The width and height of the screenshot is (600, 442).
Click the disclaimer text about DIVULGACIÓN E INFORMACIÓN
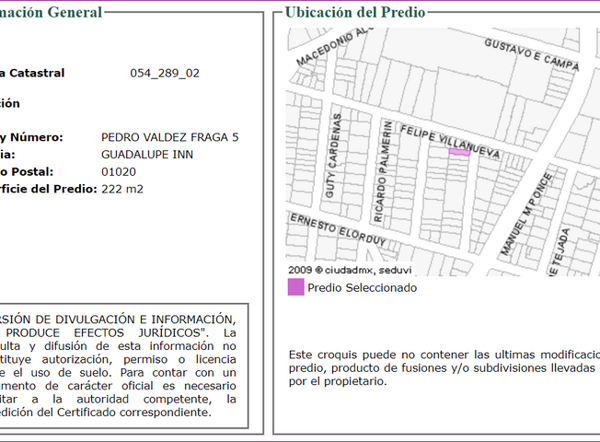pyautogui.click(x=116, y=365)
